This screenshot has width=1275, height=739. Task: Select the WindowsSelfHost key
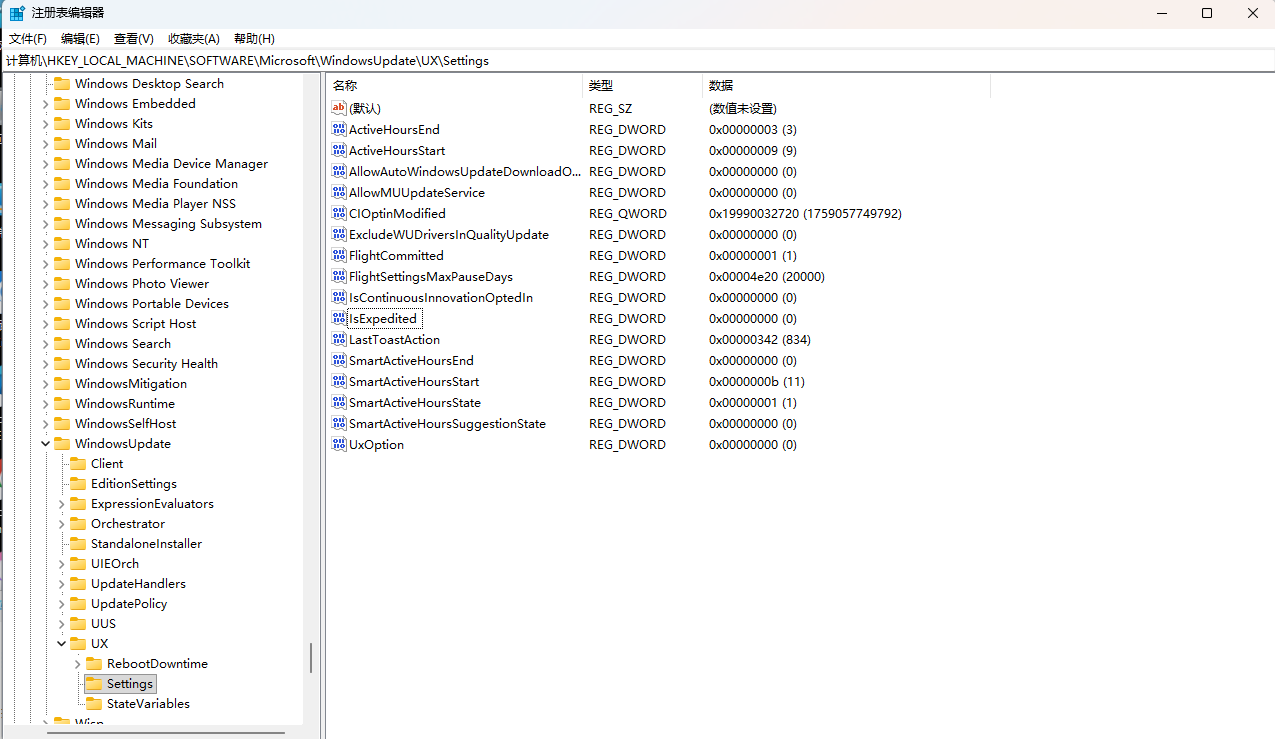(125, 423)
